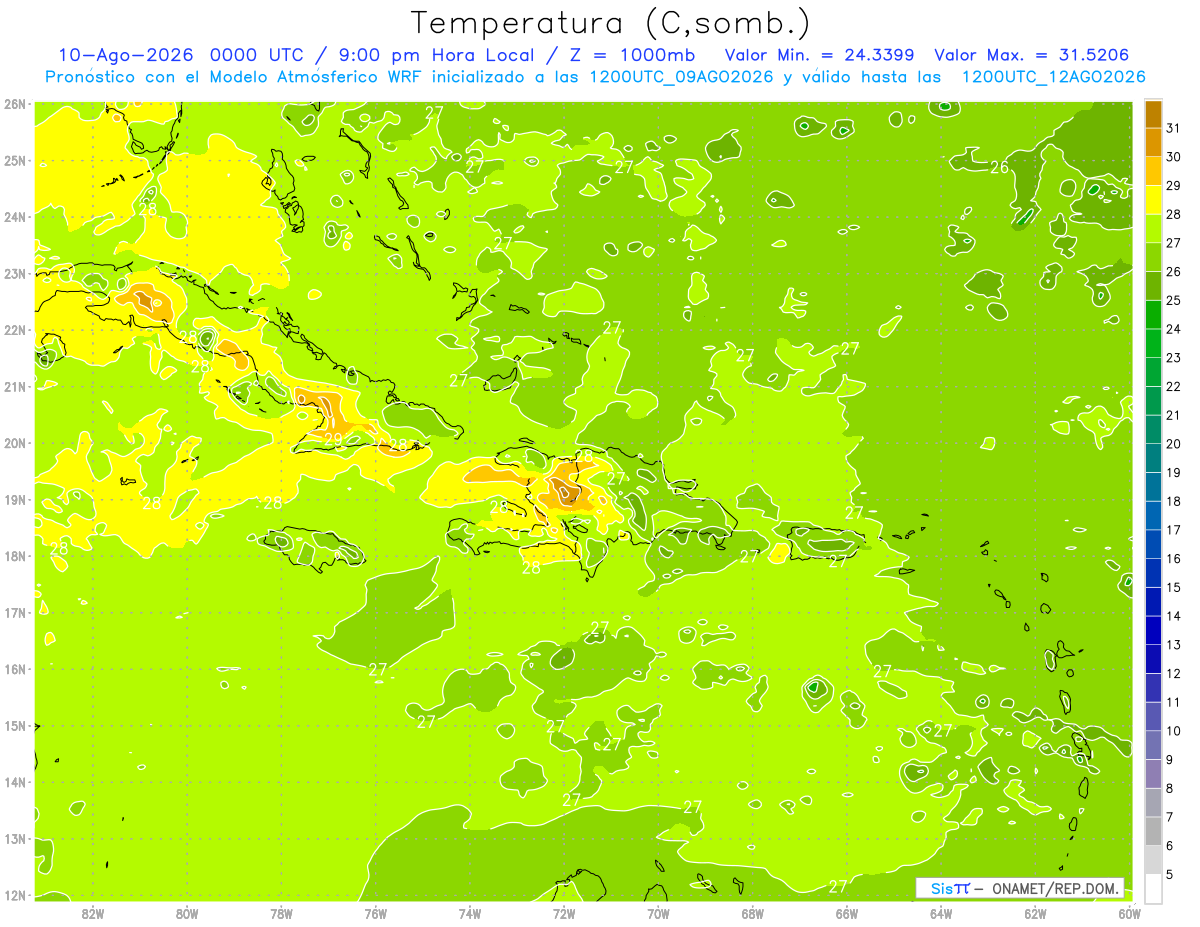Image resolution: width=1200 pixels, height=927 pixels.
Task: Click the '15N' latitude axis label
Action: 15,725
